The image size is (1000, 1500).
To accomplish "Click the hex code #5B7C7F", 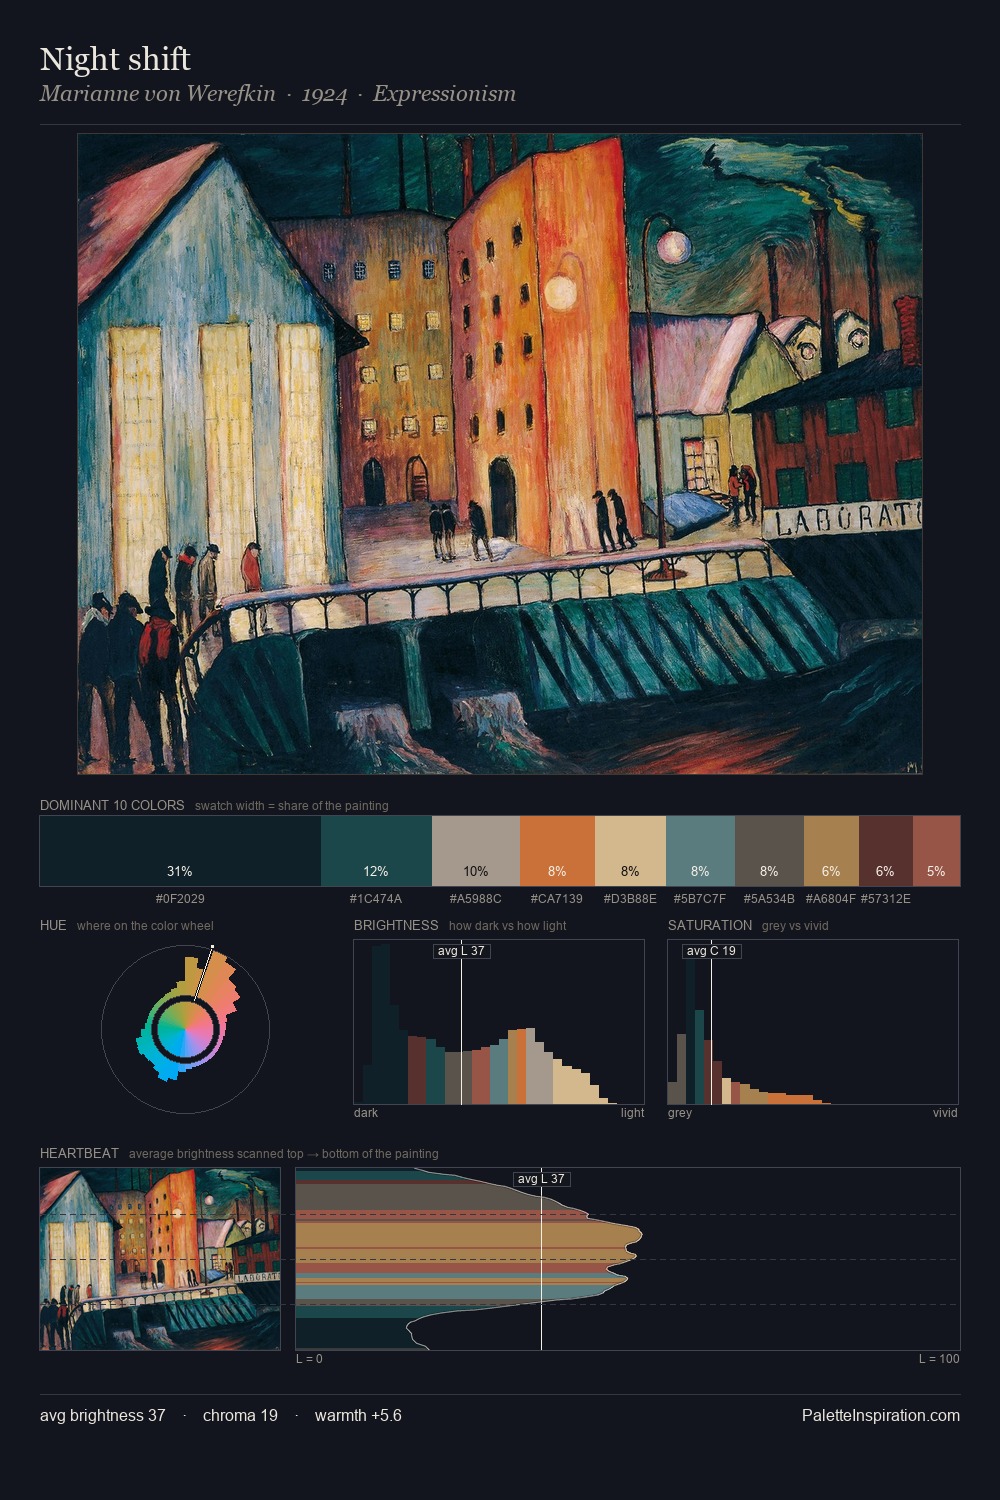I will coord(700,899).
